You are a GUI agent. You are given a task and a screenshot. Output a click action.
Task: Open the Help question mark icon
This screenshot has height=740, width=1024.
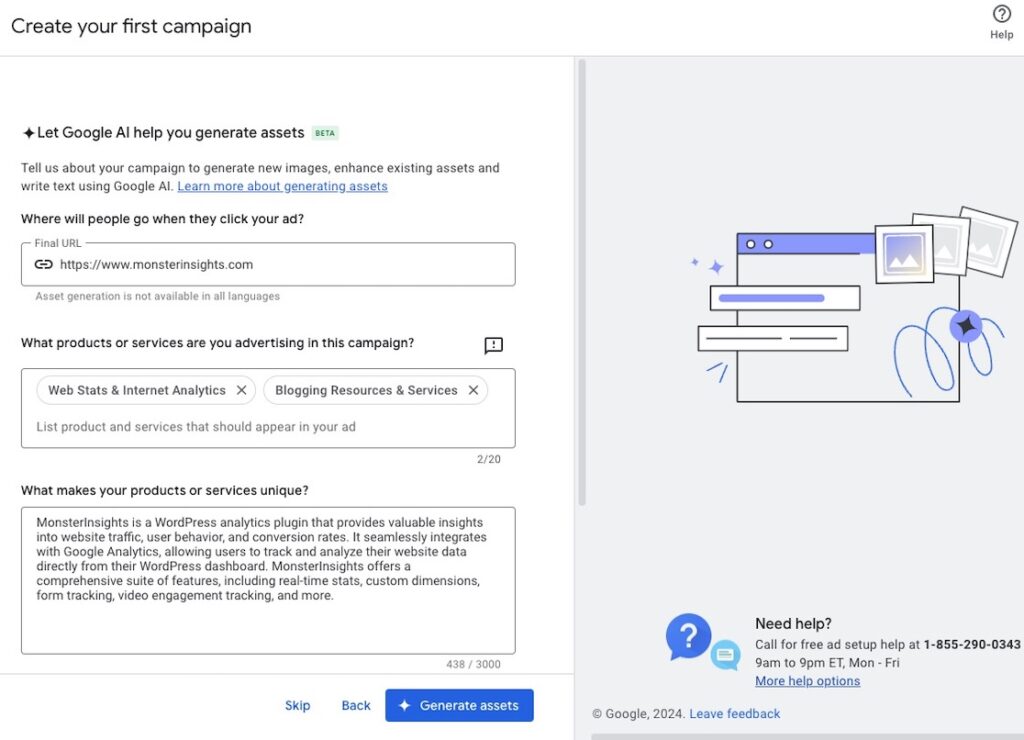coord(1001,15)
